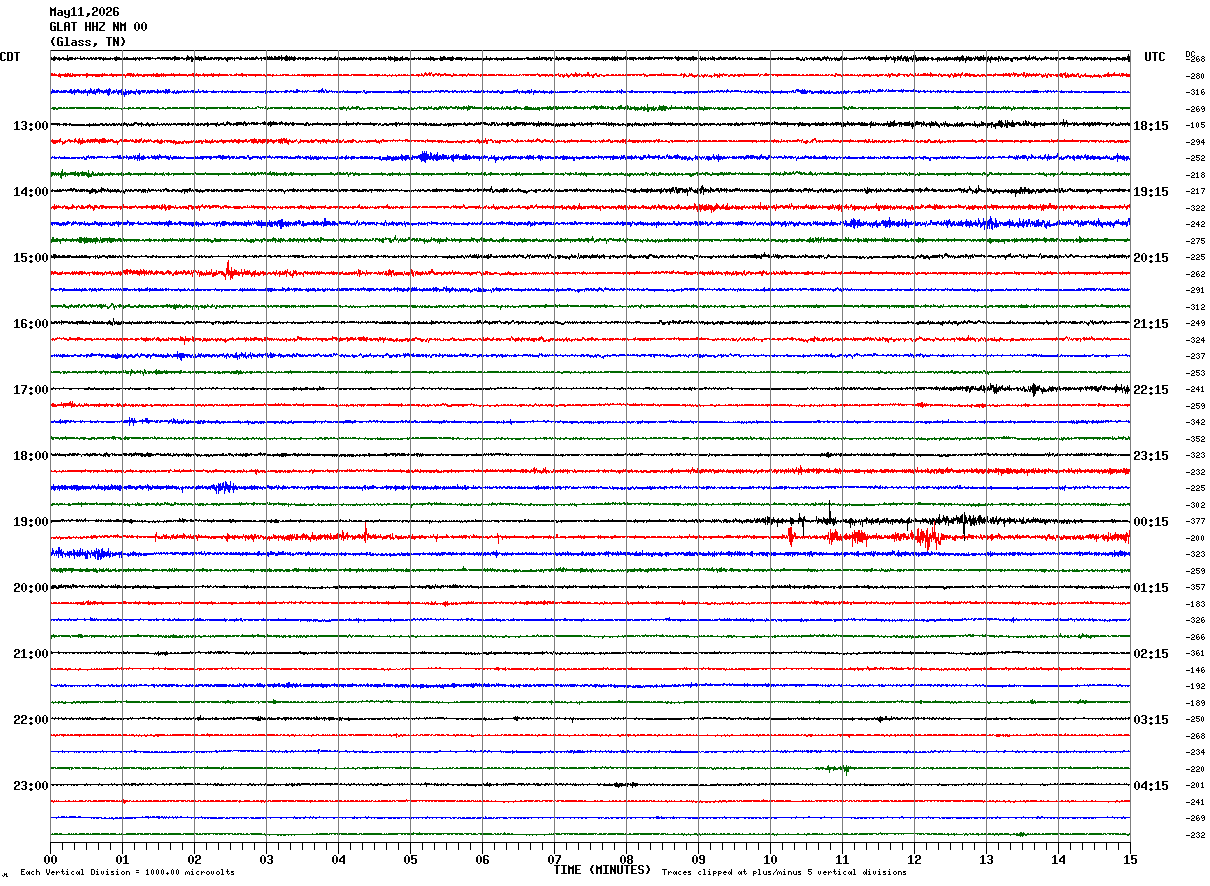Click the 19:00 CDT time label

click(x=30, y=522)
